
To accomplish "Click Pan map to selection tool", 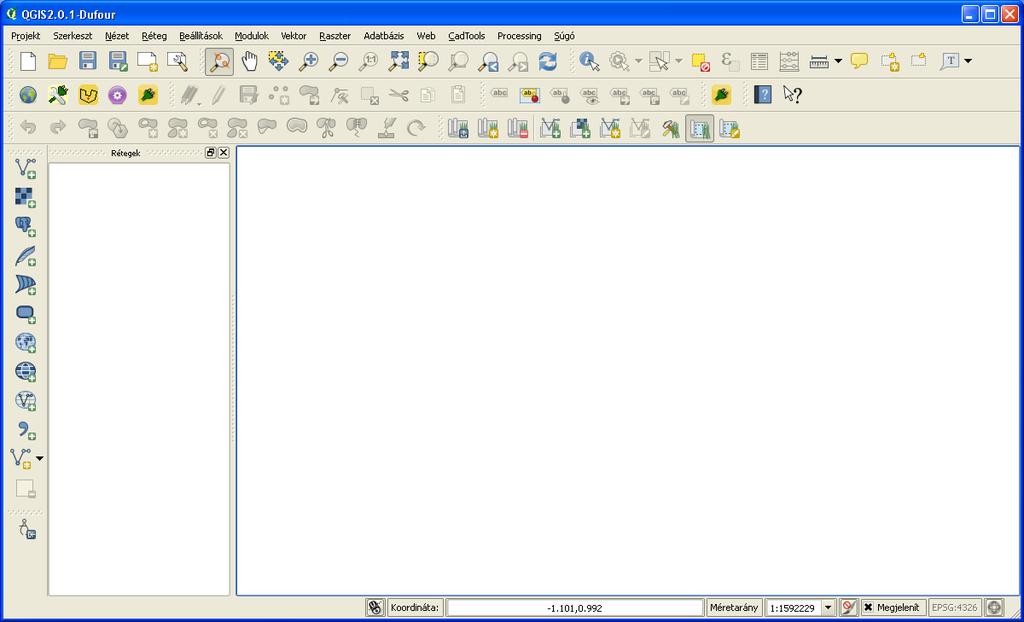I will click(279, 61).
